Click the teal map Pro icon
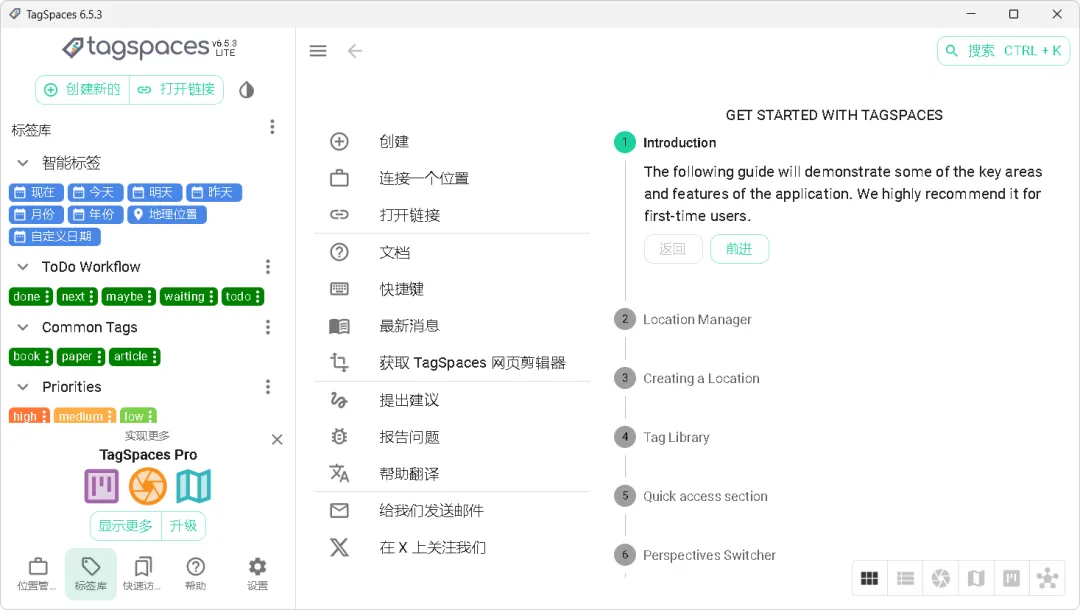Viewport: 1080px width, 610px height. [x=194, y=486]
